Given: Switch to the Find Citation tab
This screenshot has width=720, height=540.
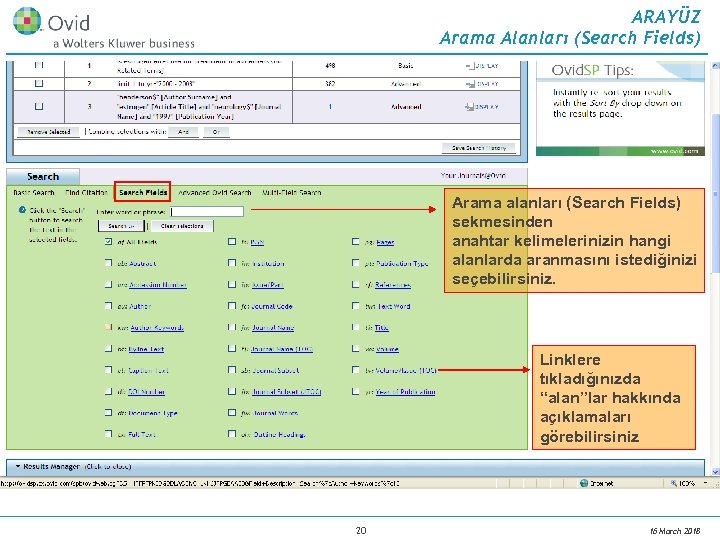Looking at the screenshot, I should coord(86,192).
